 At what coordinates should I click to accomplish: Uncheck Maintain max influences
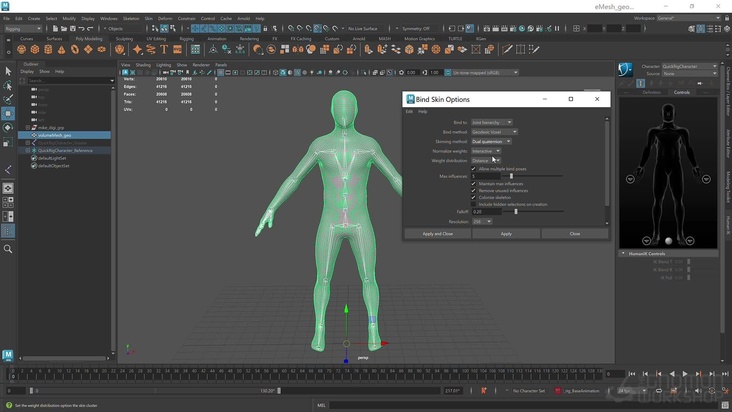coord(473,184)
